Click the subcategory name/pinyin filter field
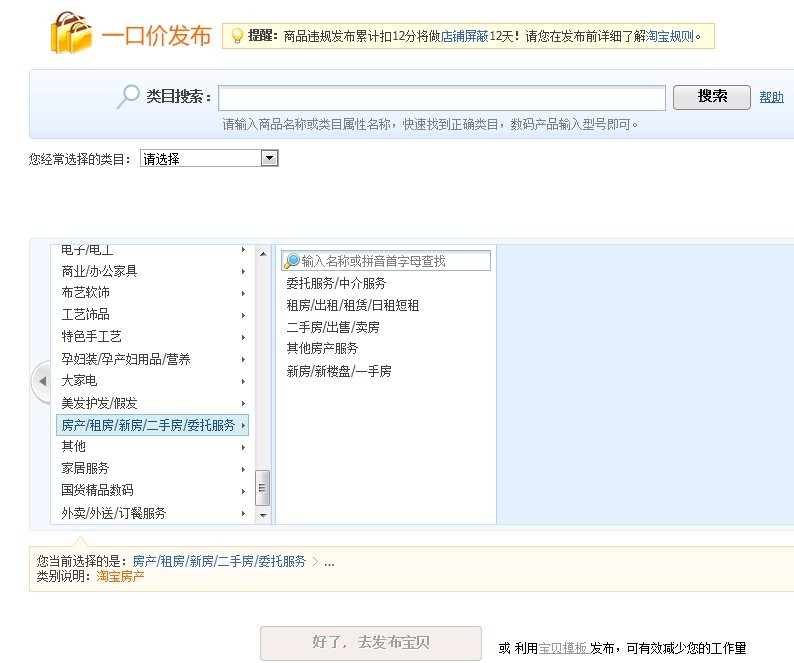Screen dimensions: 794x663 386,261
